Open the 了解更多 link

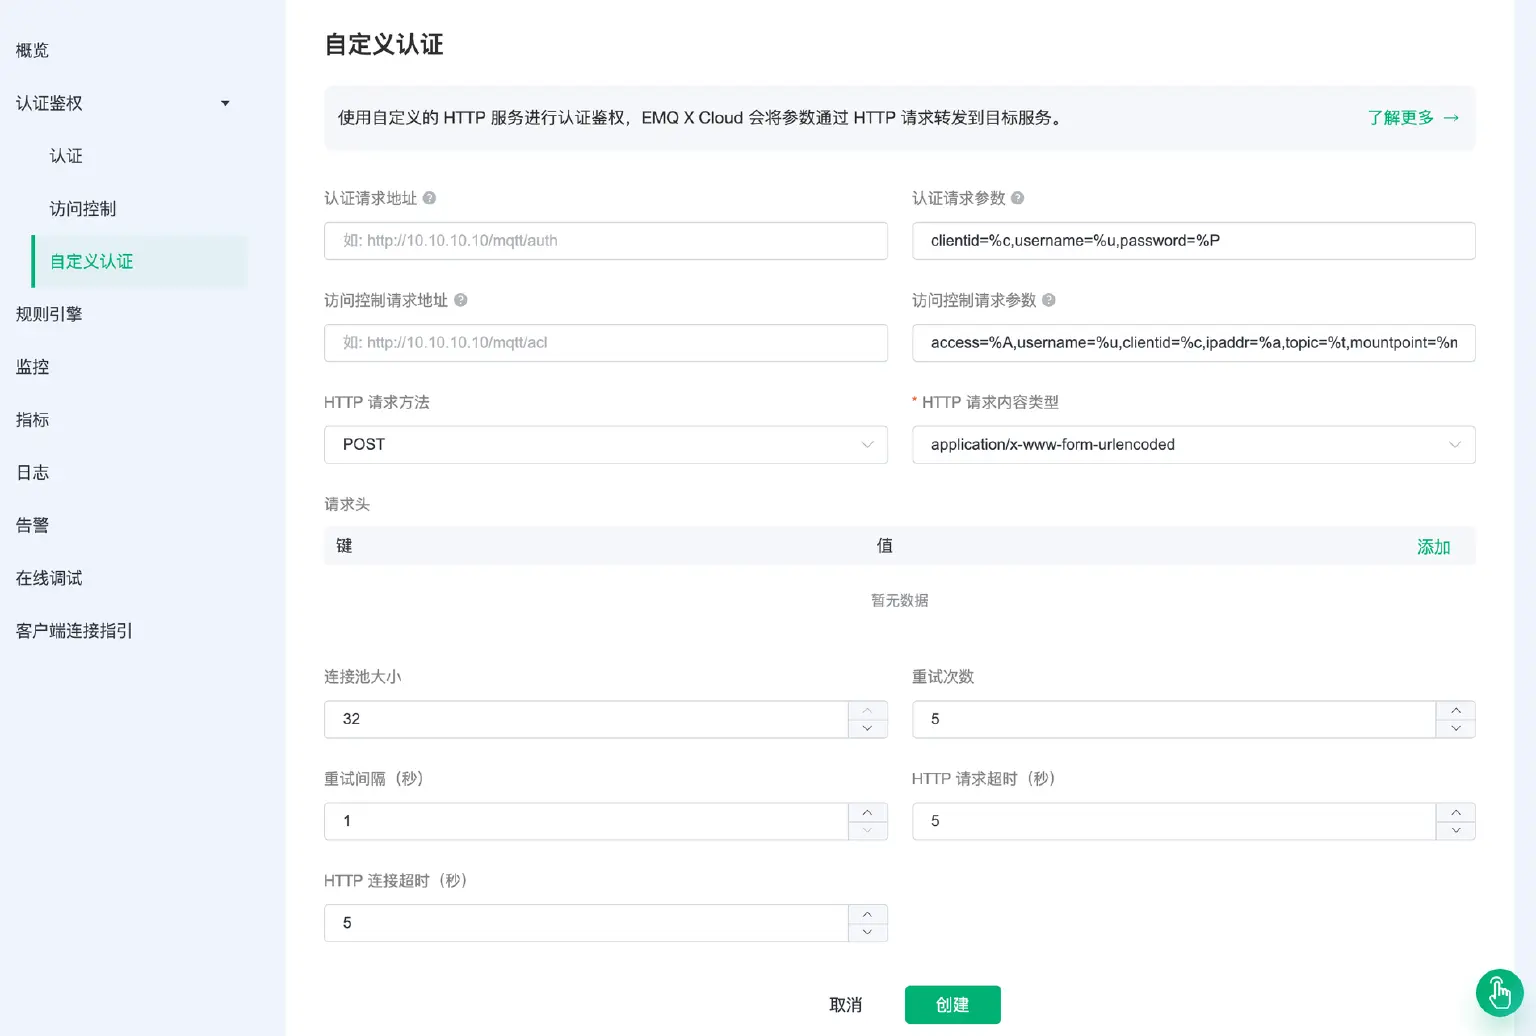(1402, 117)
